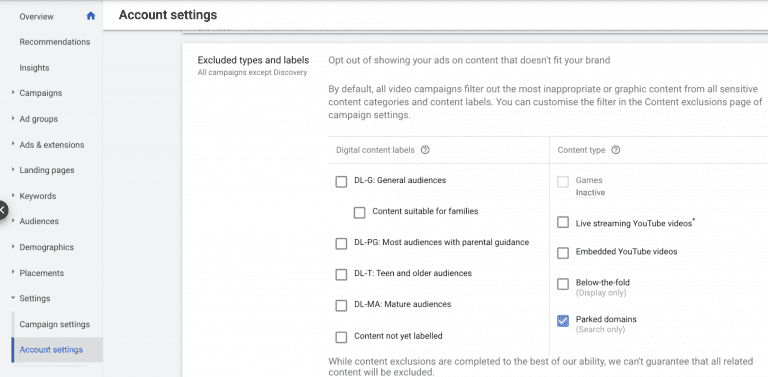Expand the Campaigns arrow in sidebar
Screen dimensions: 768x377
point(13,93)
